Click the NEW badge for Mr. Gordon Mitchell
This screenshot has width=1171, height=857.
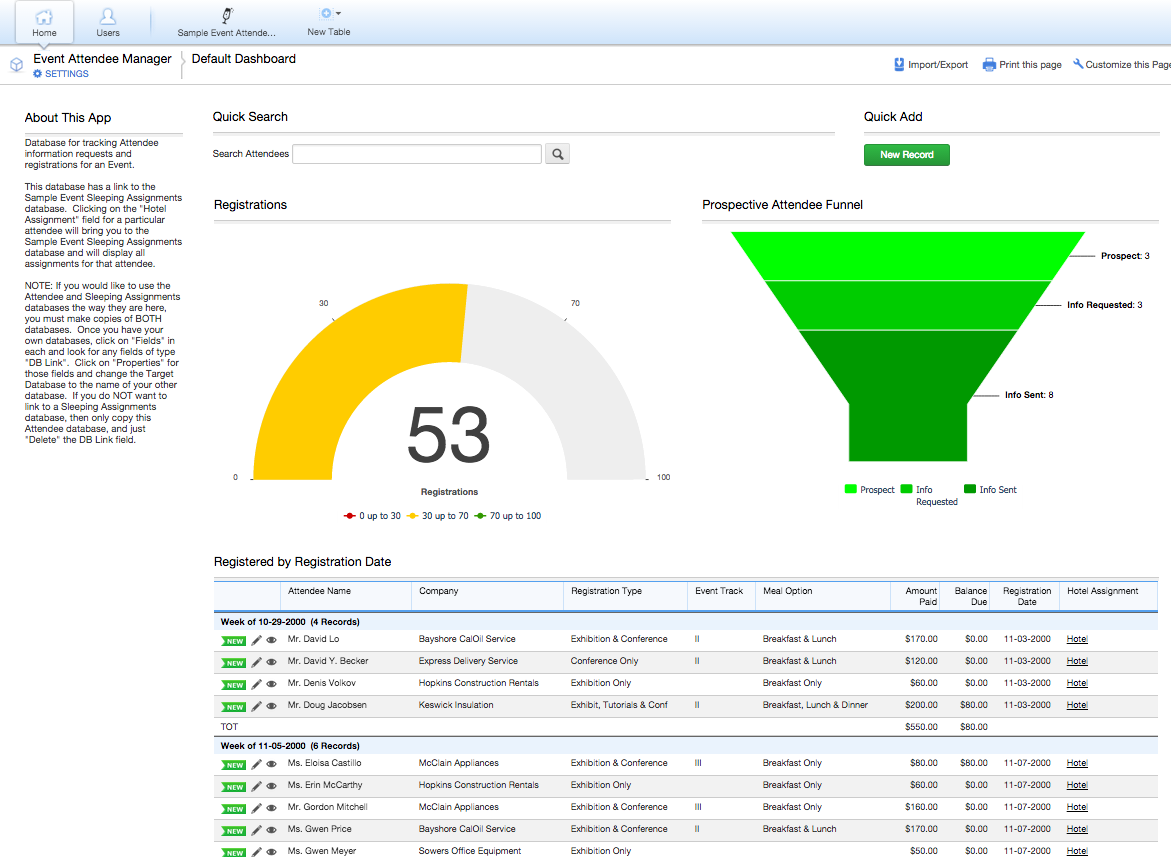(234, 809)
